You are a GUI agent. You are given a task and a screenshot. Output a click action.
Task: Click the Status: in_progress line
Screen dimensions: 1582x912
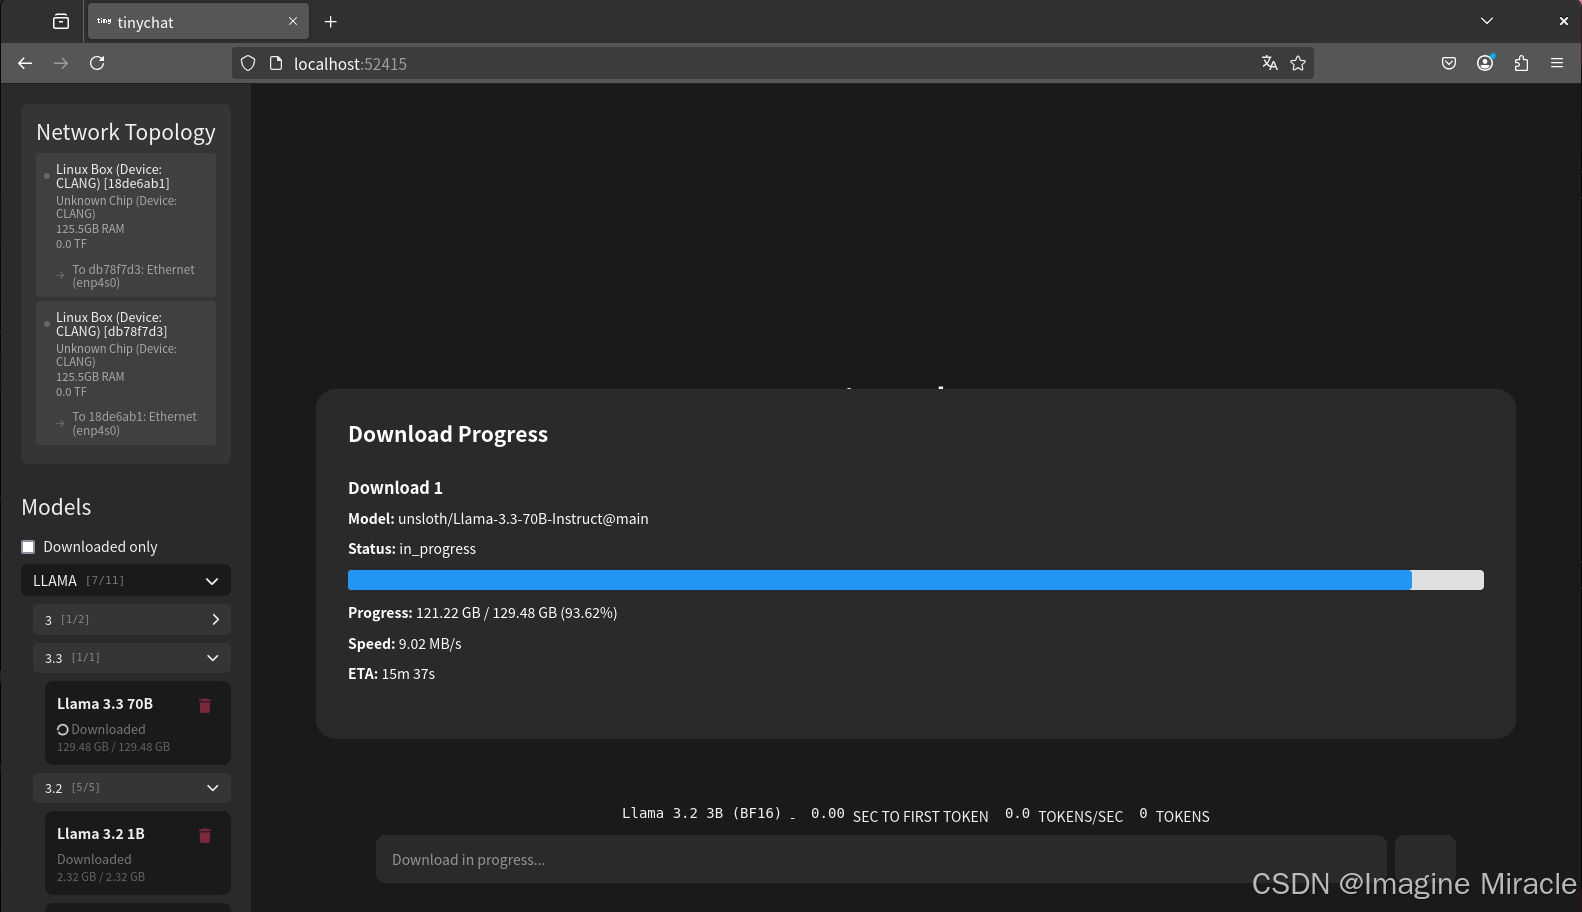point(412,548)
